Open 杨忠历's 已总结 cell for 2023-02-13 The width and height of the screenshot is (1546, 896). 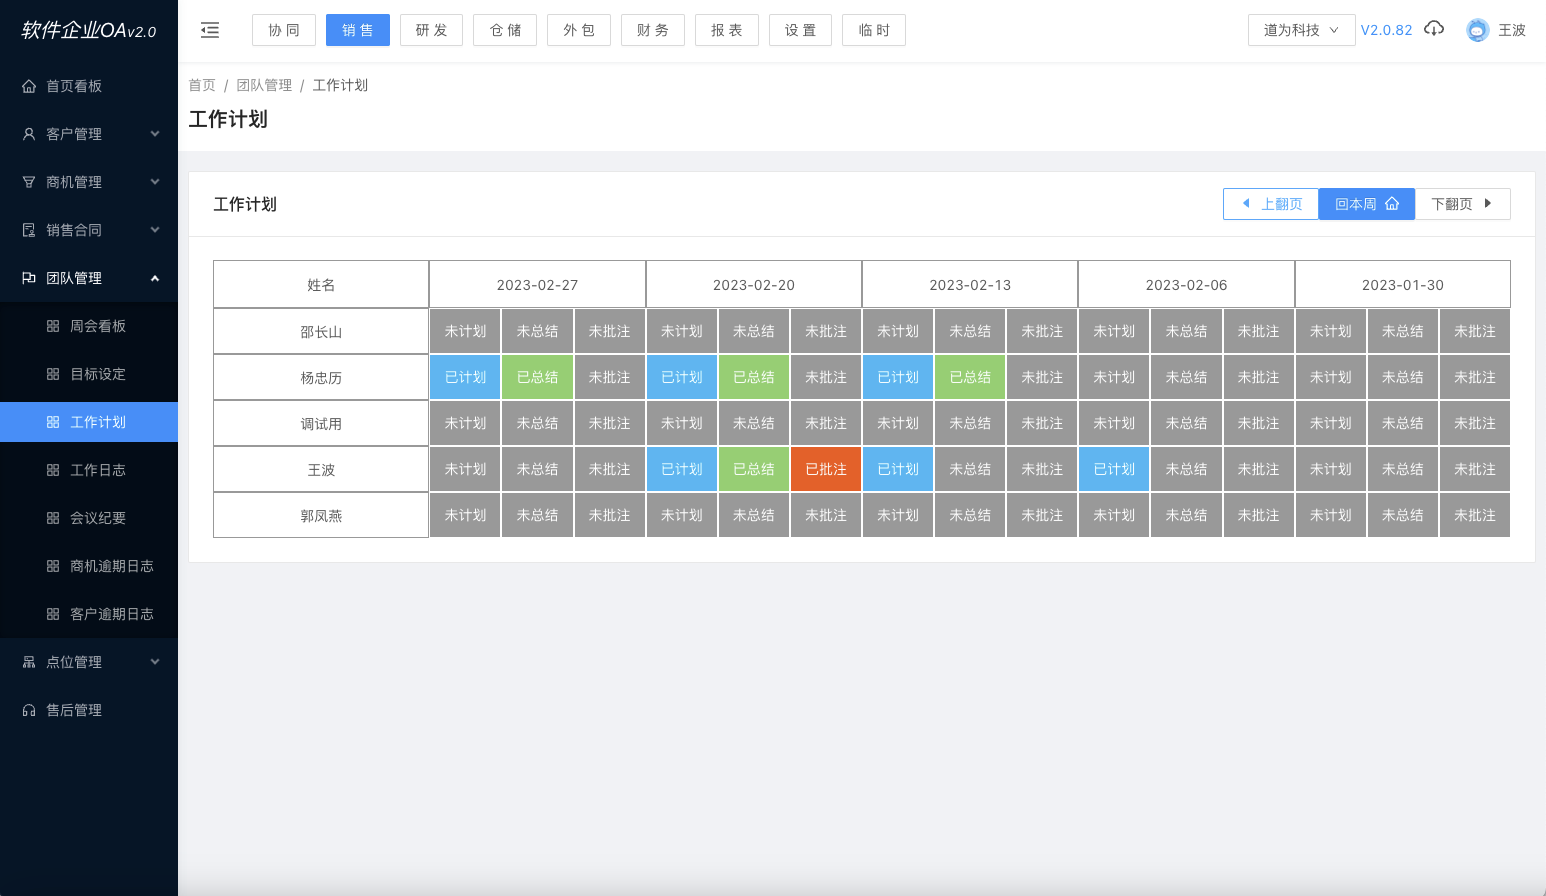(x=970, y=377)
